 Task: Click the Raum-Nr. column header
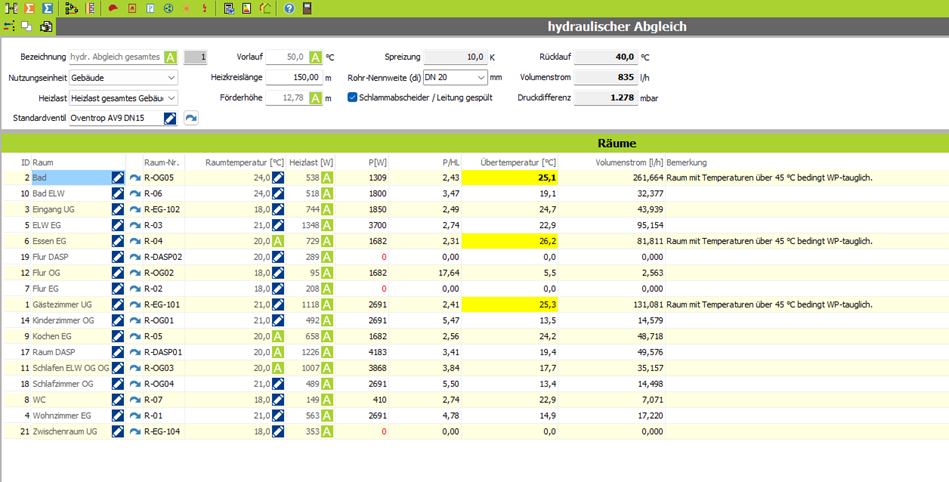[161, 162]
